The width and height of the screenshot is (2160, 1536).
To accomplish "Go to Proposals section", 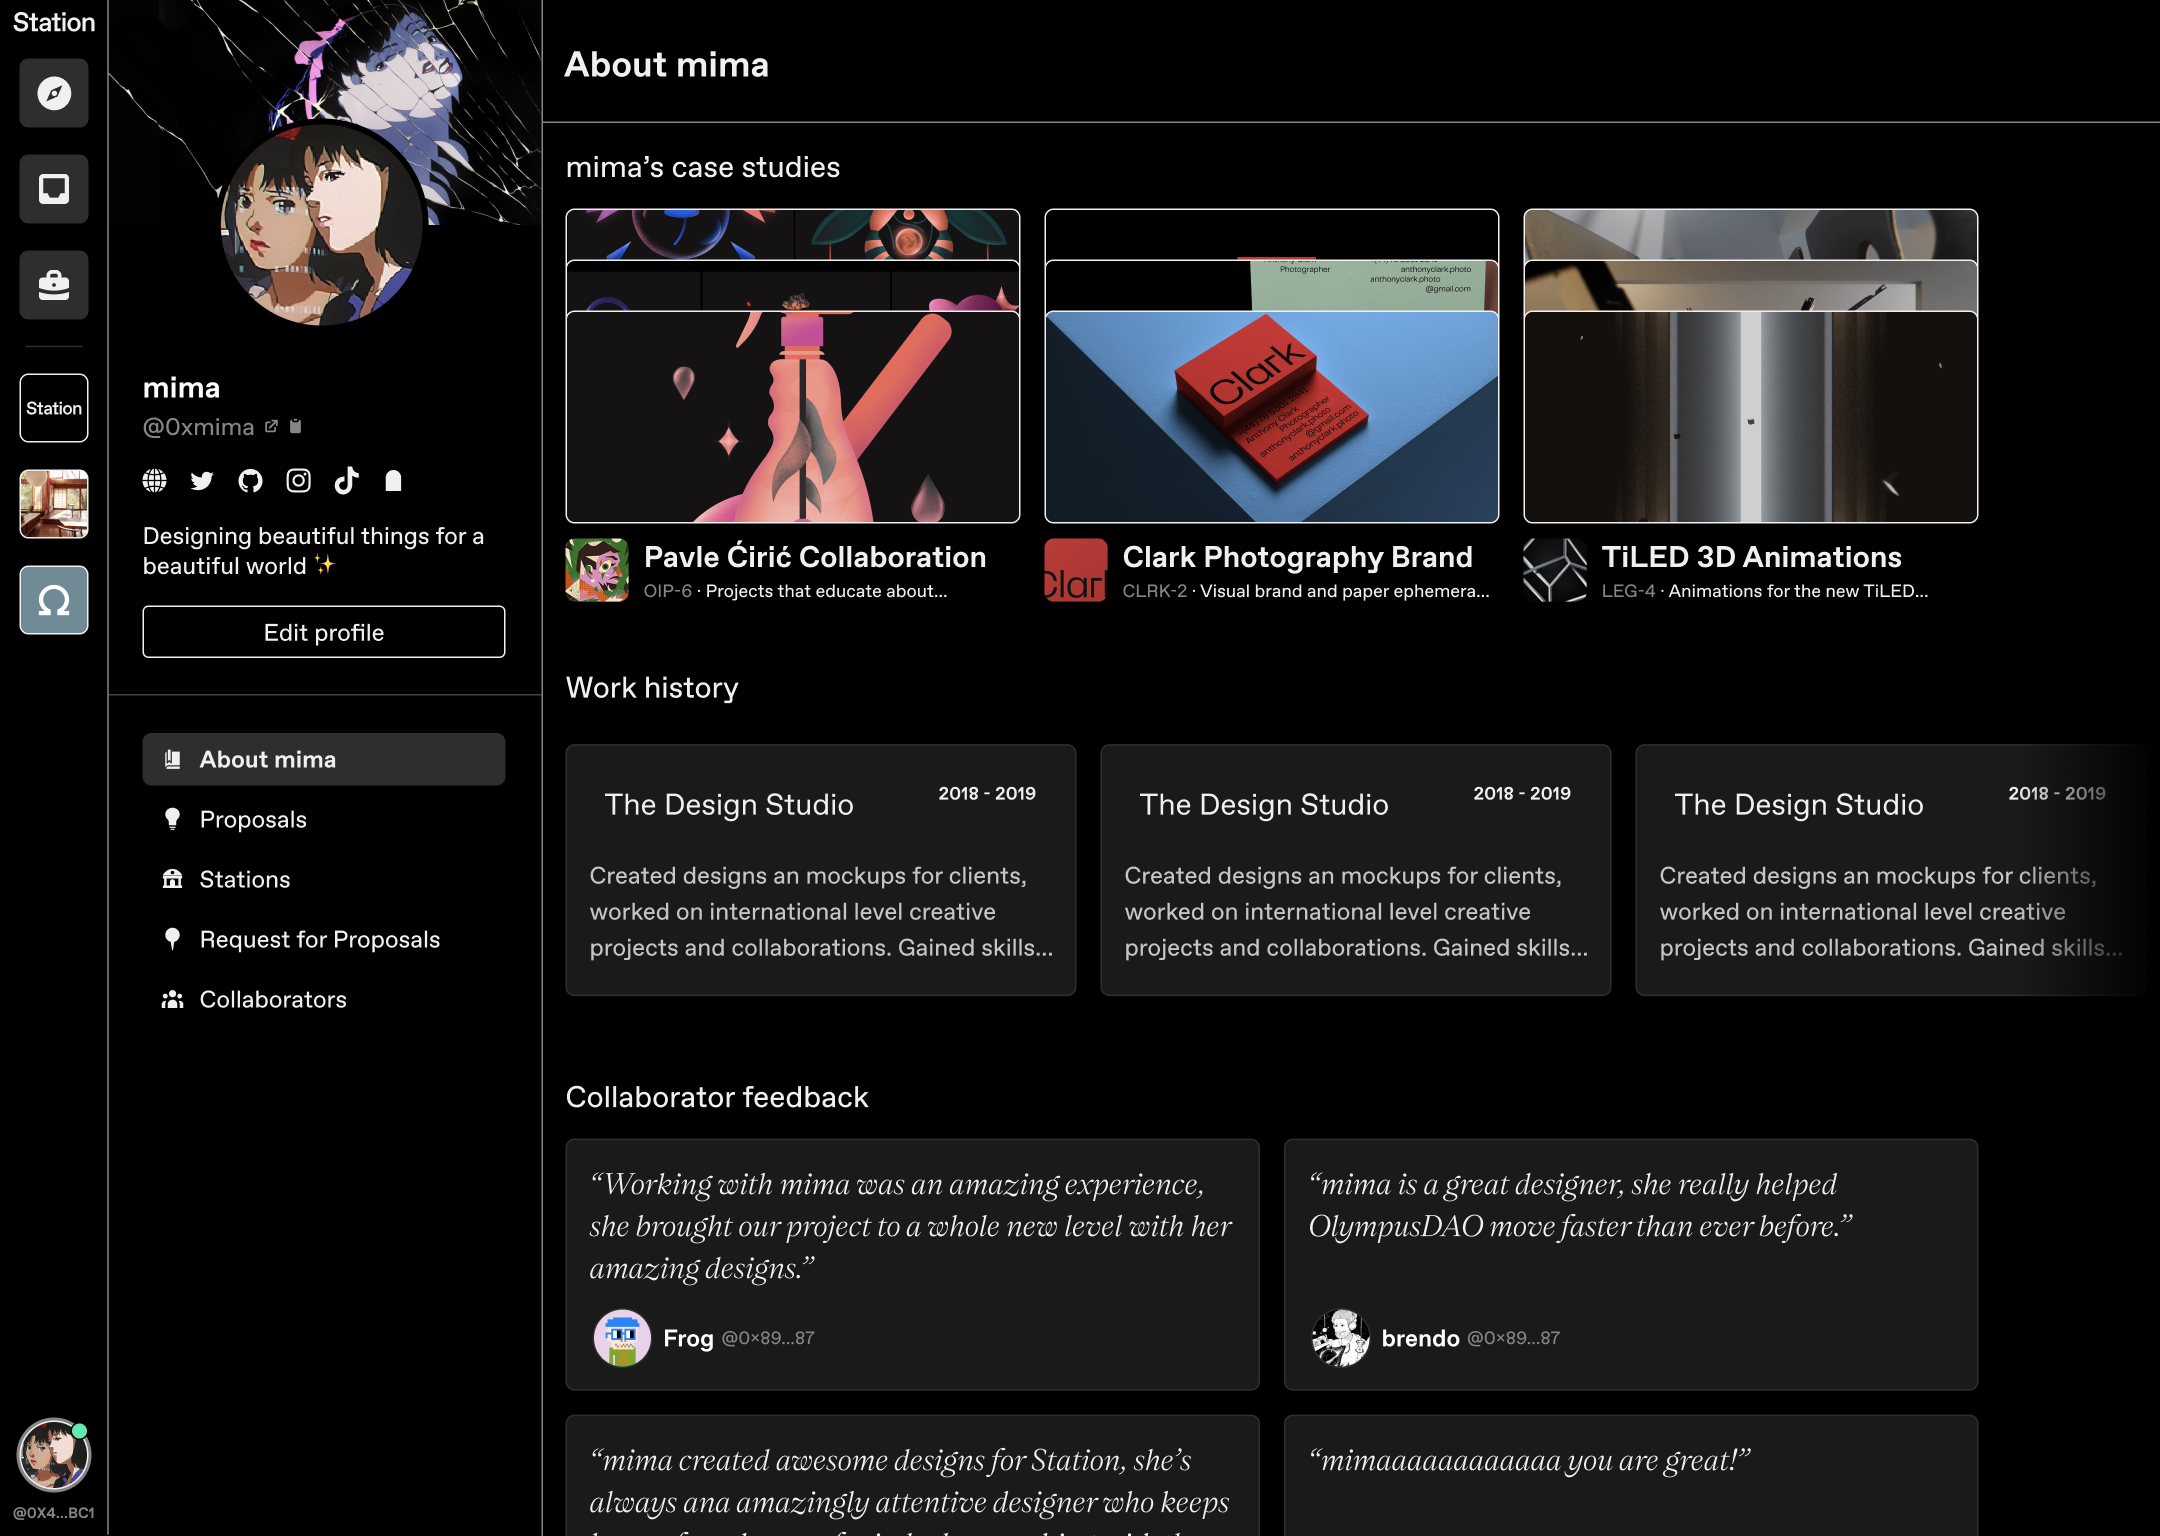I will tap(253, 819).
